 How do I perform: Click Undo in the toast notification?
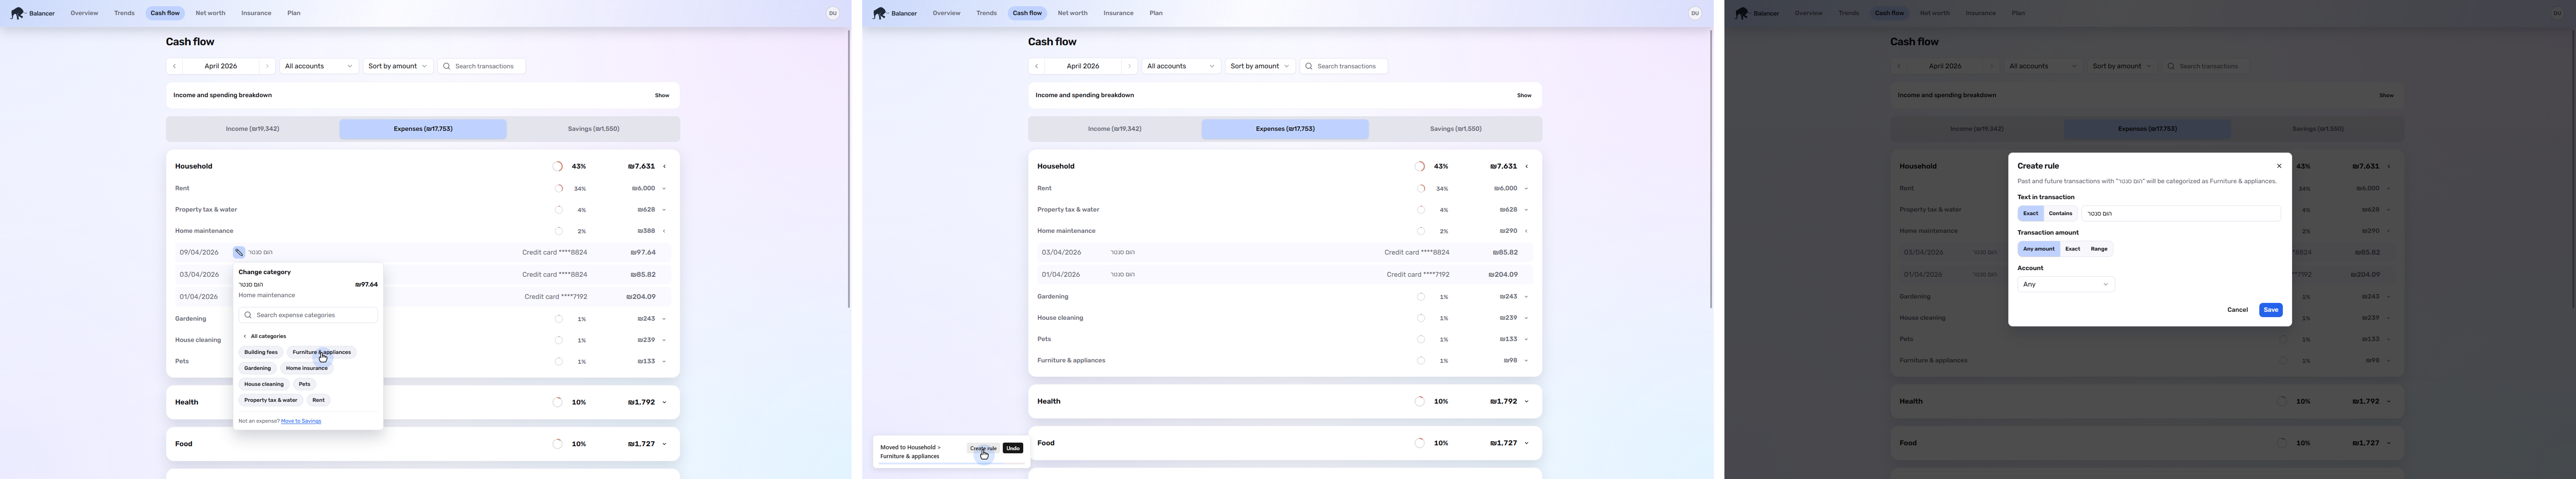(x=1013, y=448)
